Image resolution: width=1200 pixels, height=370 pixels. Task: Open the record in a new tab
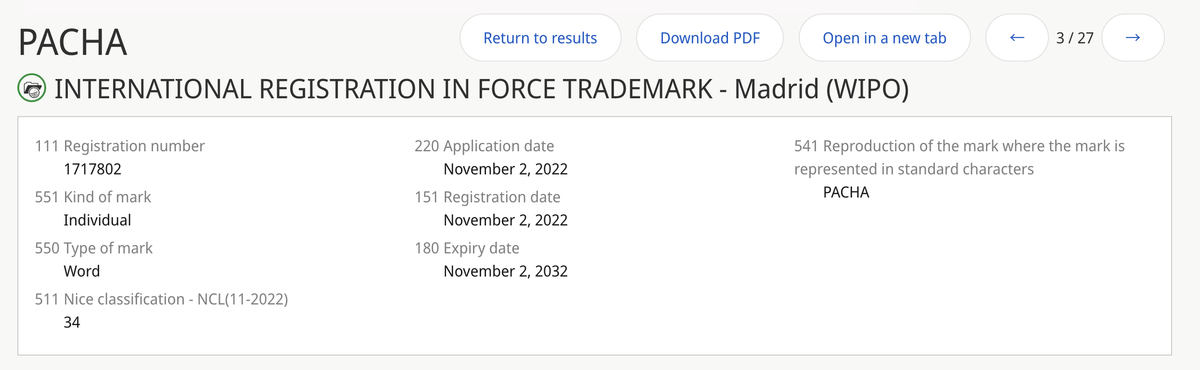point(884,38)
